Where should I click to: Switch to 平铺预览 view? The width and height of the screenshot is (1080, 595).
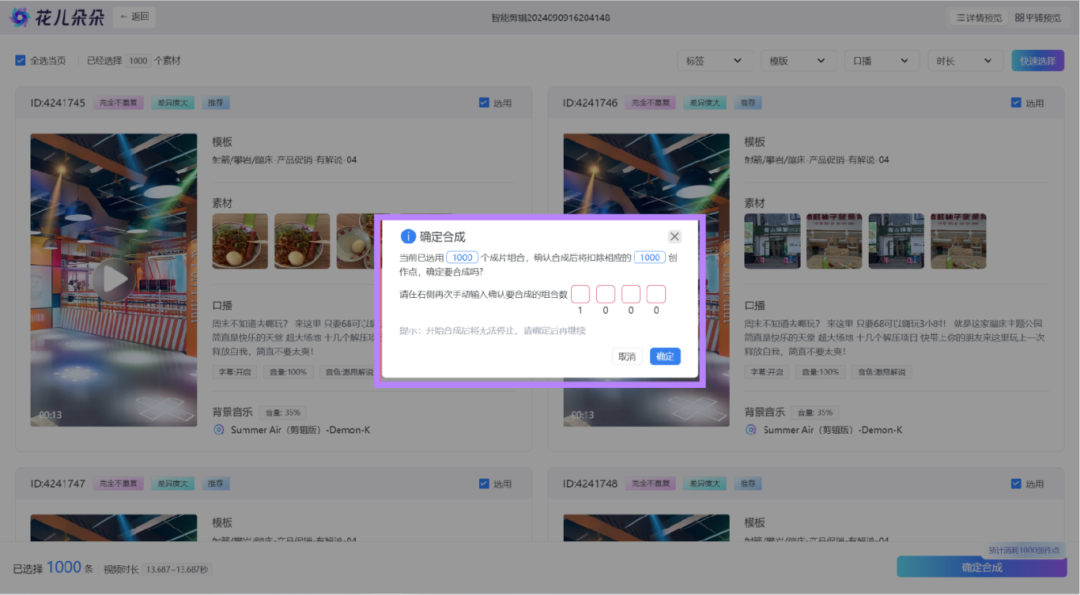point(1038,18)
